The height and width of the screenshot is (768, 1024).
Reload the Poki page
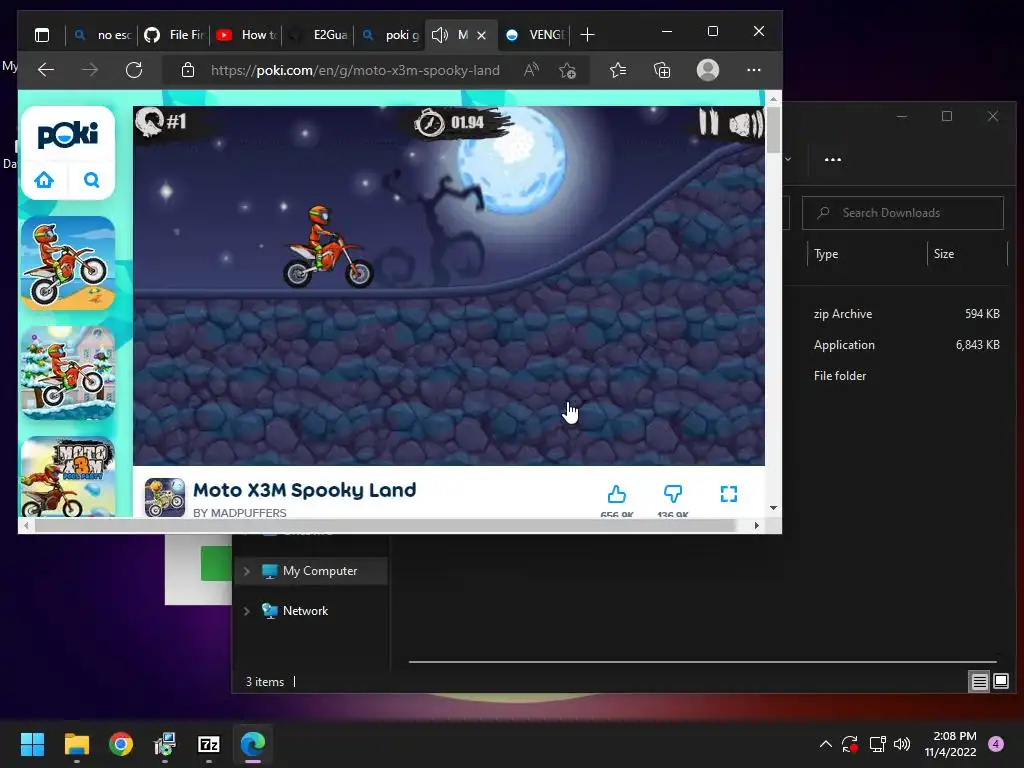coord(134,70)
